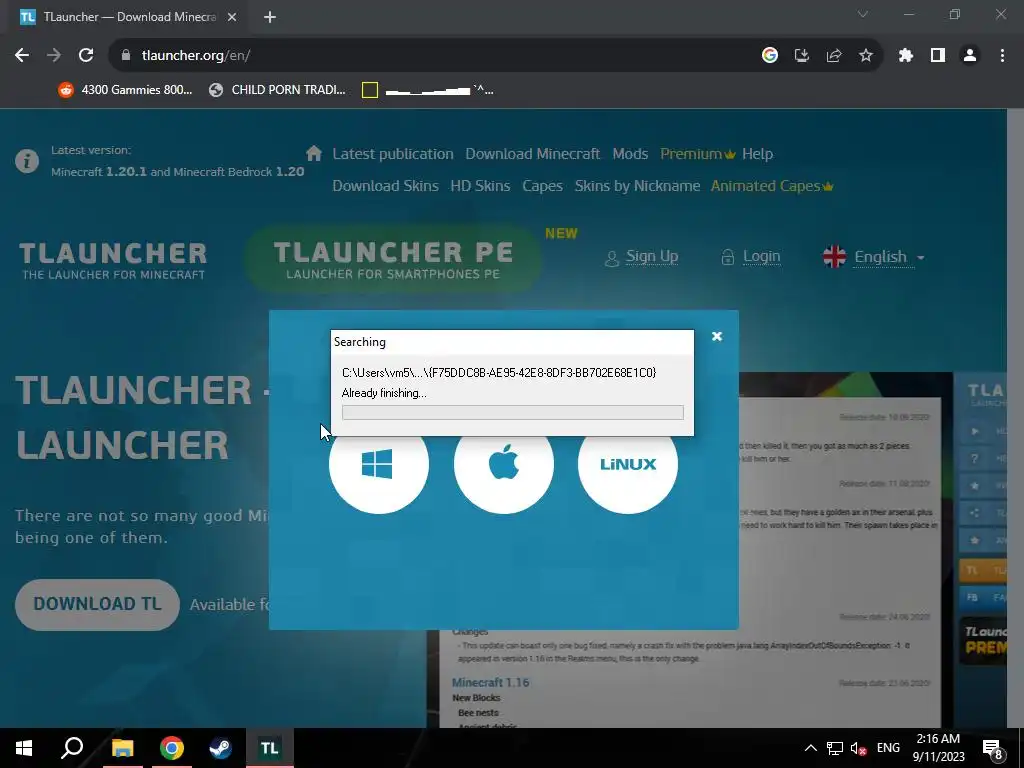View site information lock icon
This screenshot has width=1024, height=768.
[x=126, y=56]
